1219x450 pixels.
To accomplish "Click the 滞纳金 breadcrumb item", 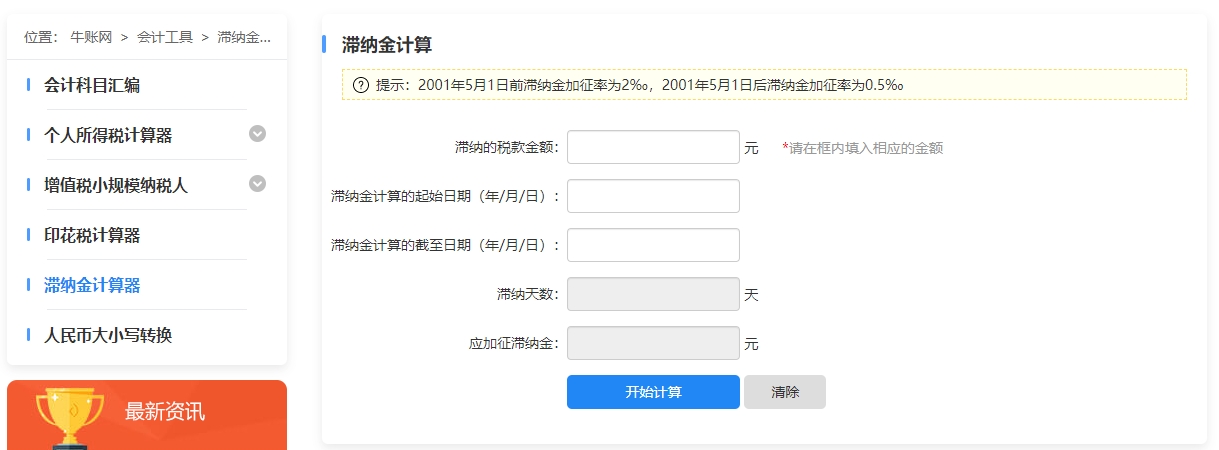I will pos(244,37).
